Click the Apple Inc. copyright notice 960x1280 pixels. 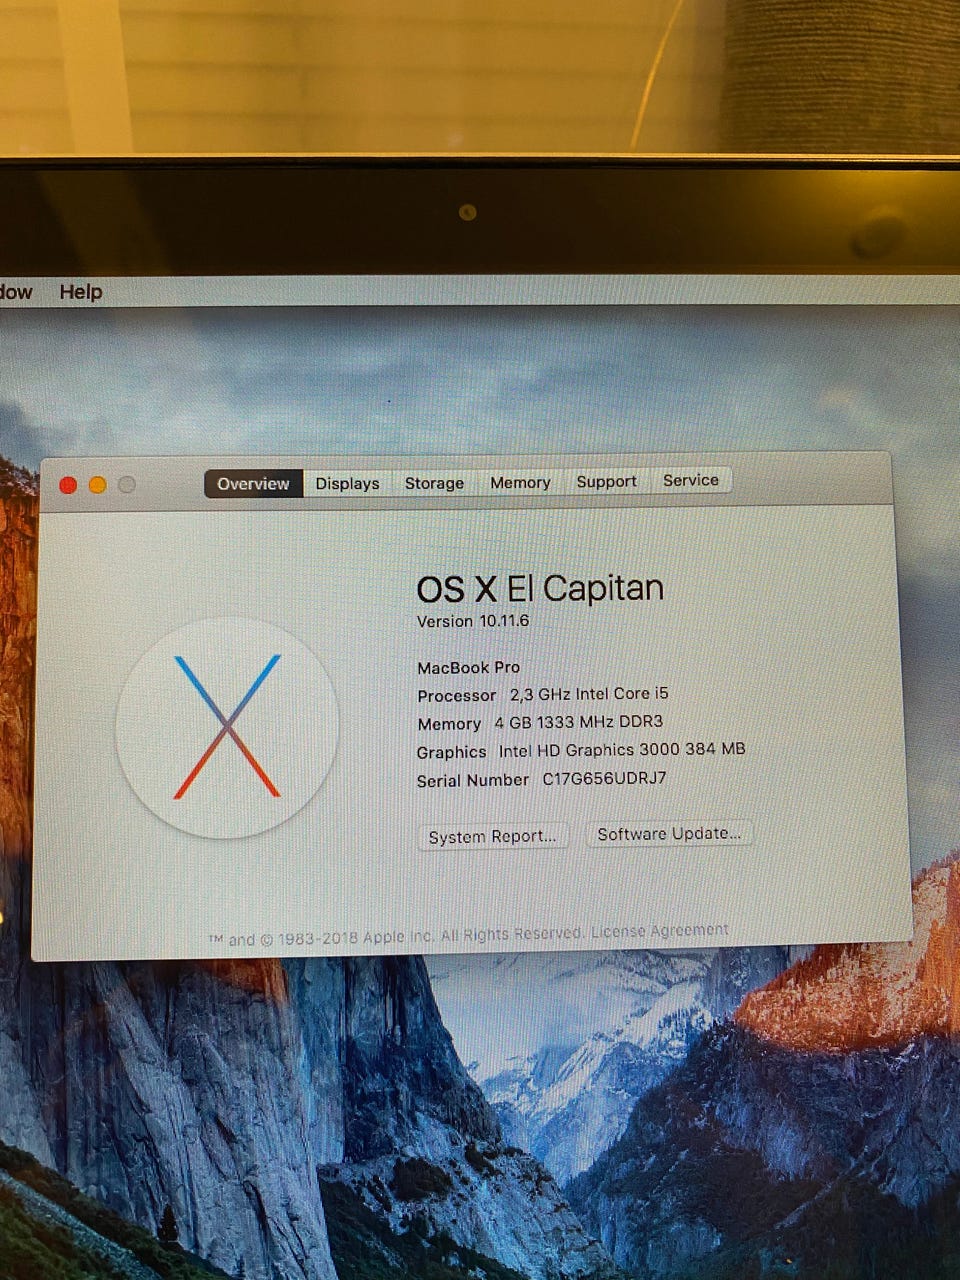396,937
